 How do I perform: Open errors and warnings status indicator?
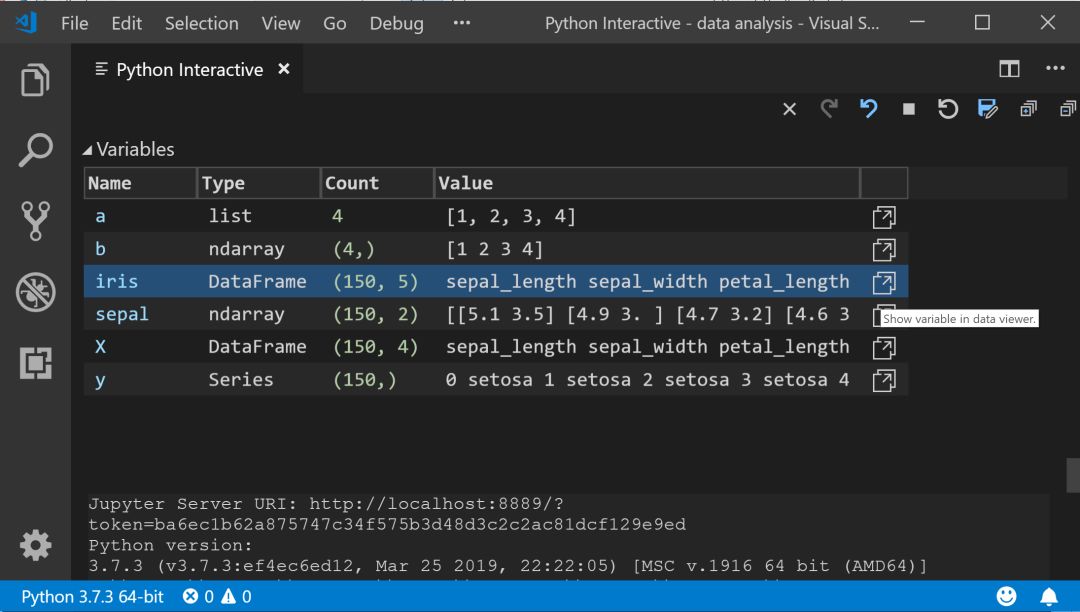point(217,597)
